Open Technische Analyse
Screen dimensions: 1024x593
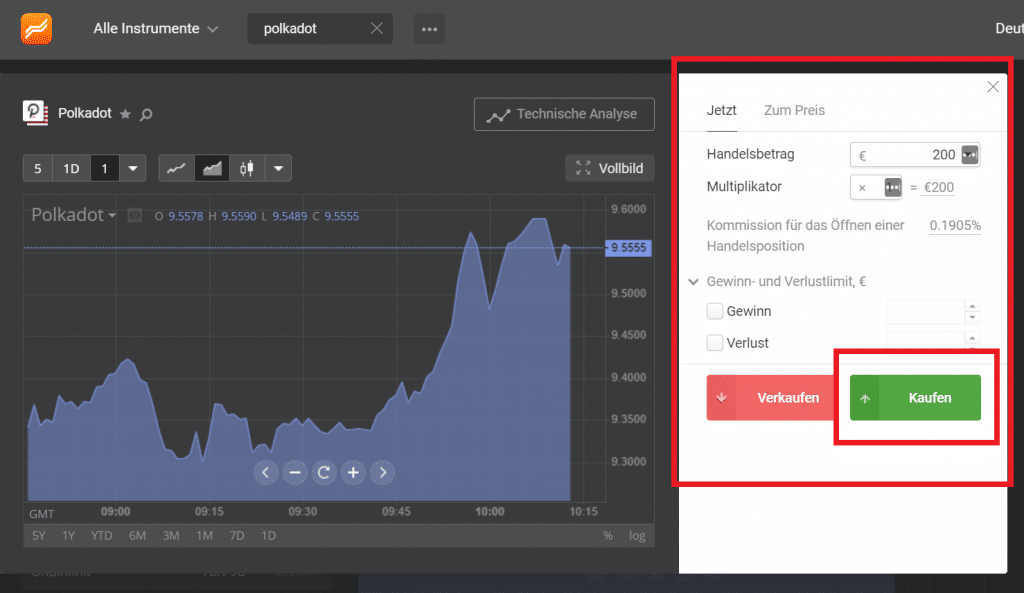point(564,114)
